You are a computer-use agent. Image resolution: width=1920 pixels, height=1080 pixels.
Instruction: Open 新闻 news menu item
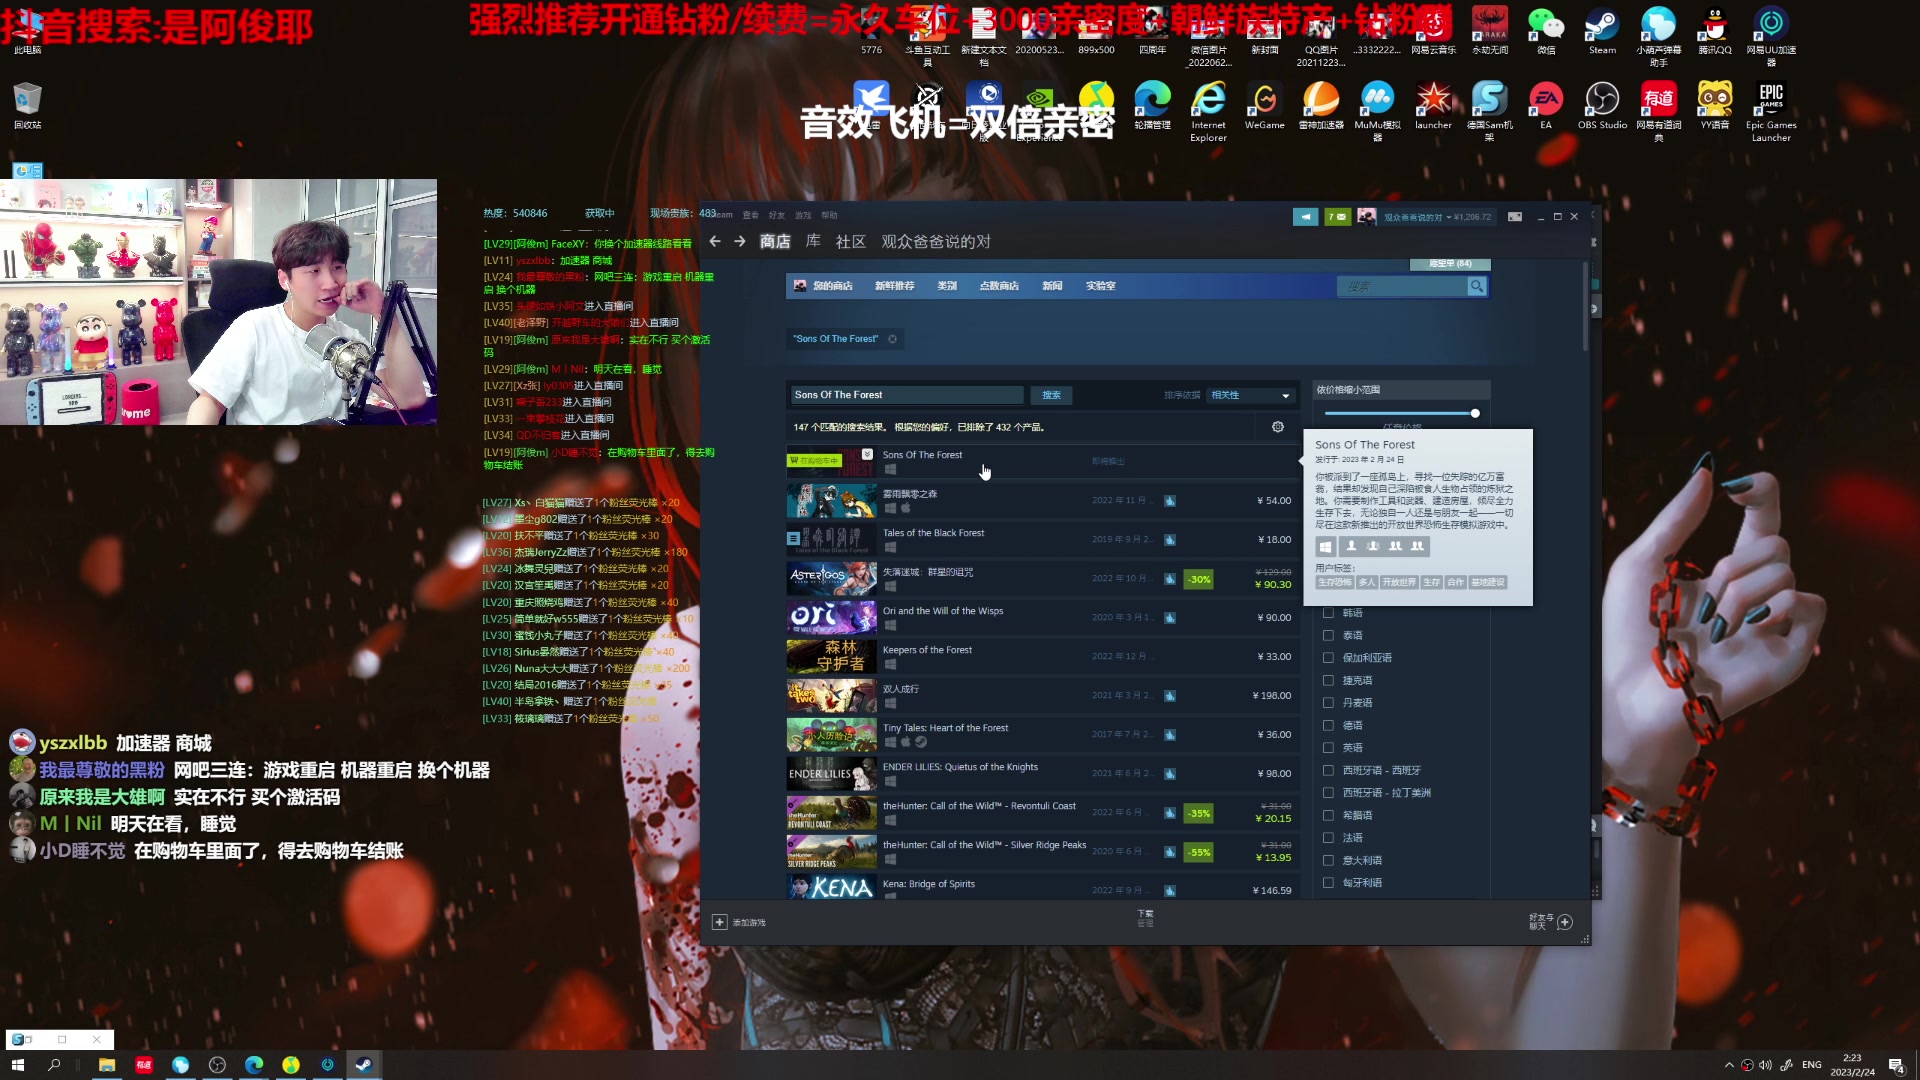click(x=1052, y=286)
